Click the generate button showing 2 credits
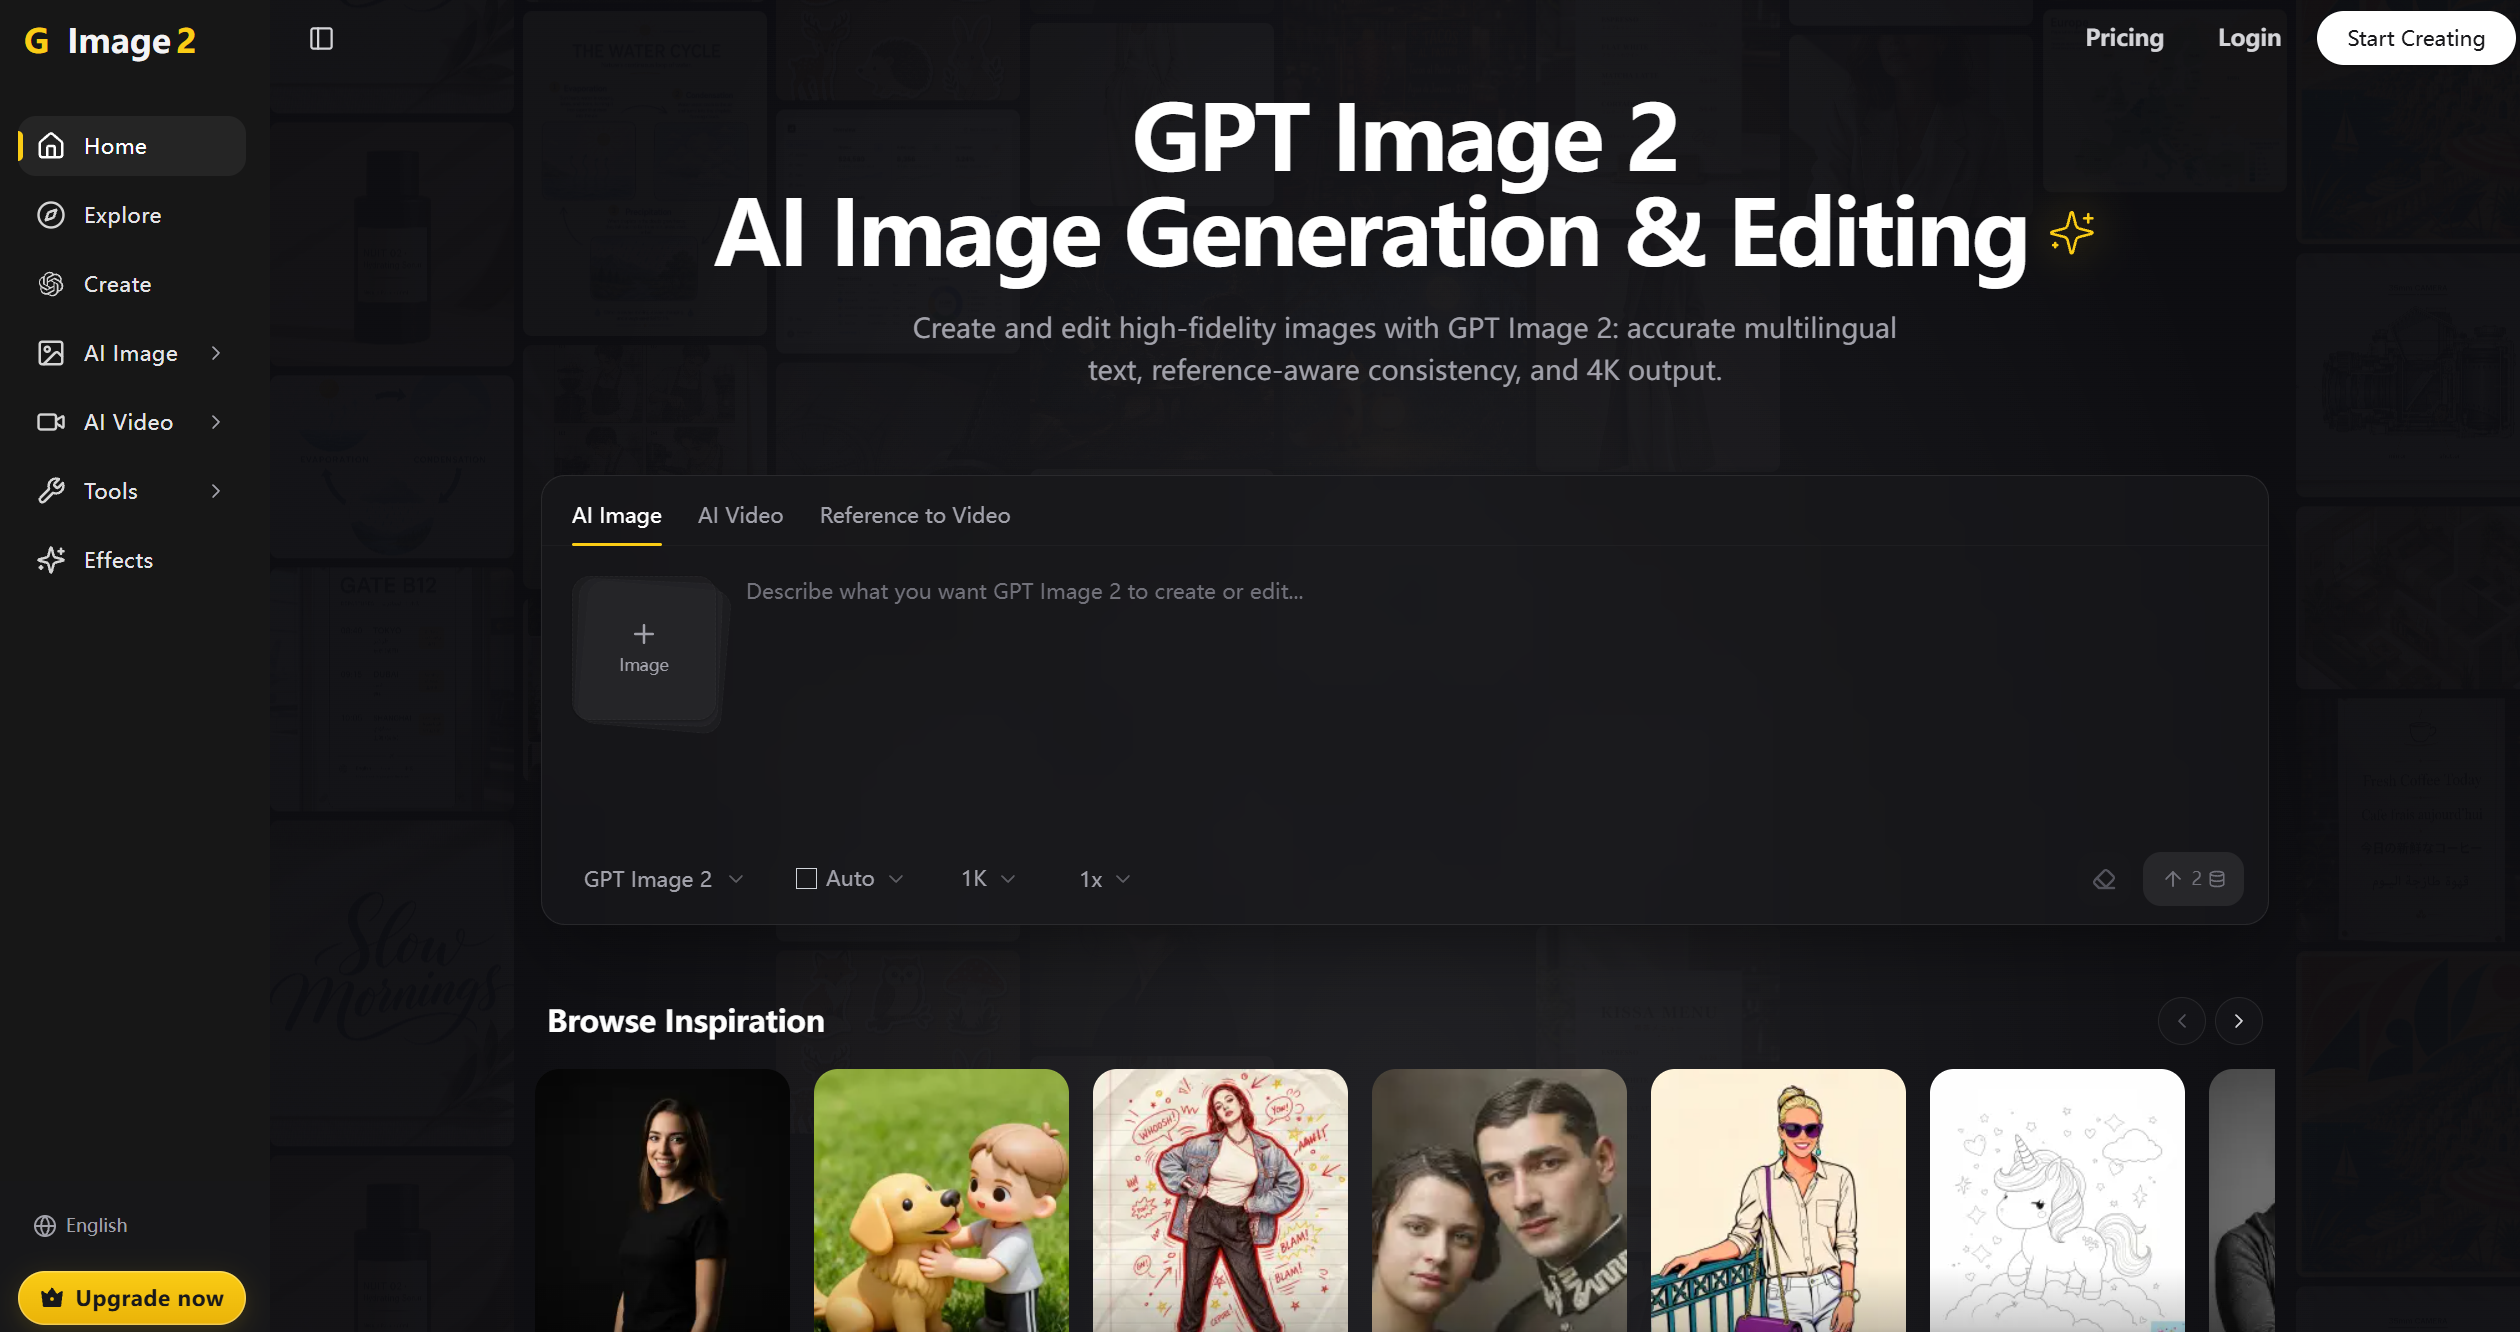The height and width of the screenshot is (1332, 2520). [x=2193, y=879]
